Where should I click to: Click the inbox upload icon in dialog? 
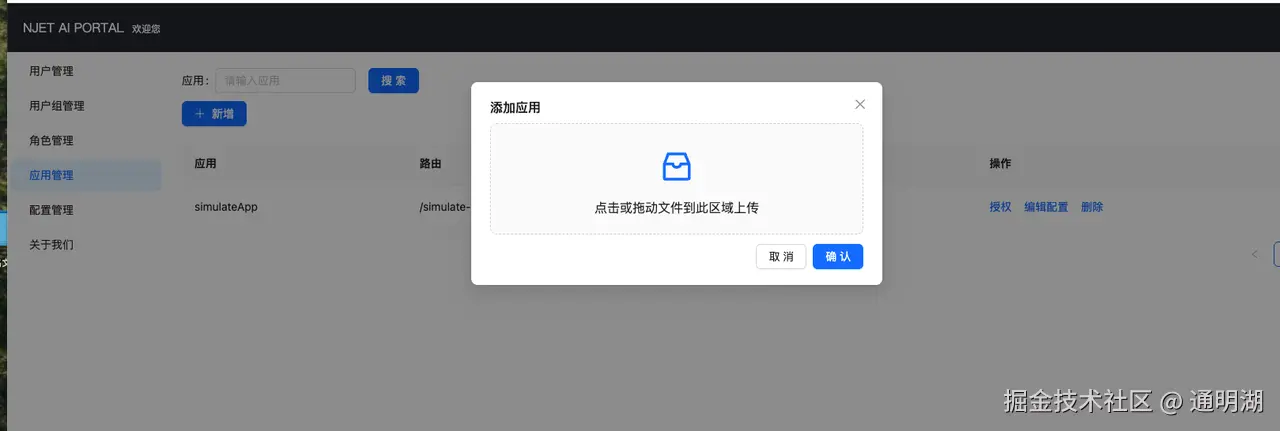tap(677, 166)
